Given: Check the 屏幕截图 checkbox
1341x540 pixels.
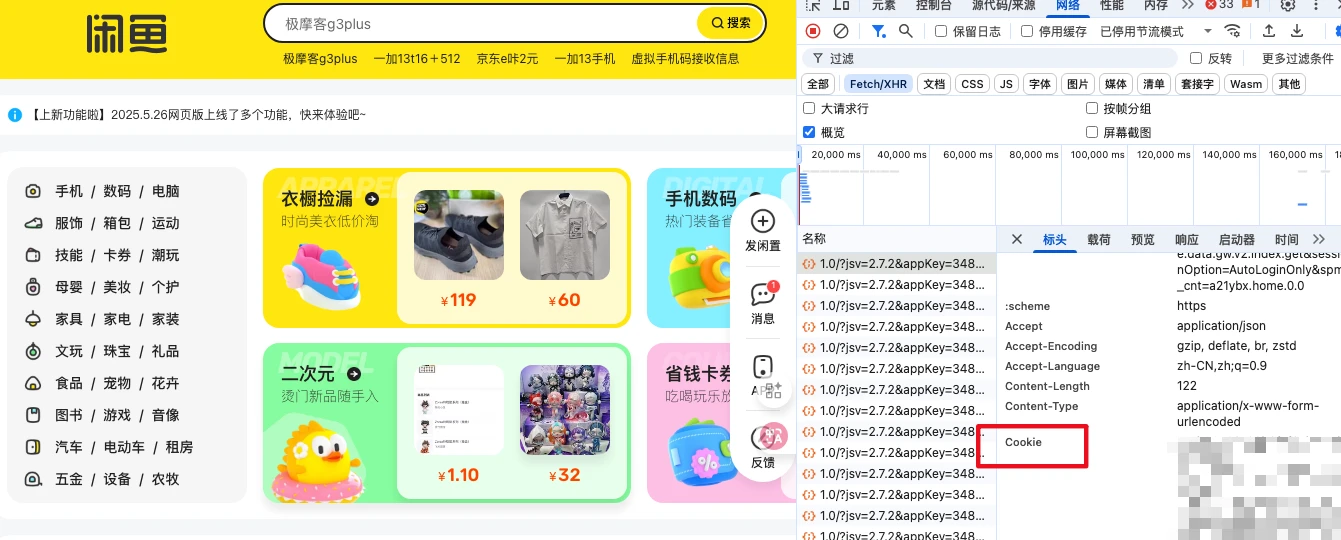Looking at the screenshot, I should click(x=1092, y=132).
